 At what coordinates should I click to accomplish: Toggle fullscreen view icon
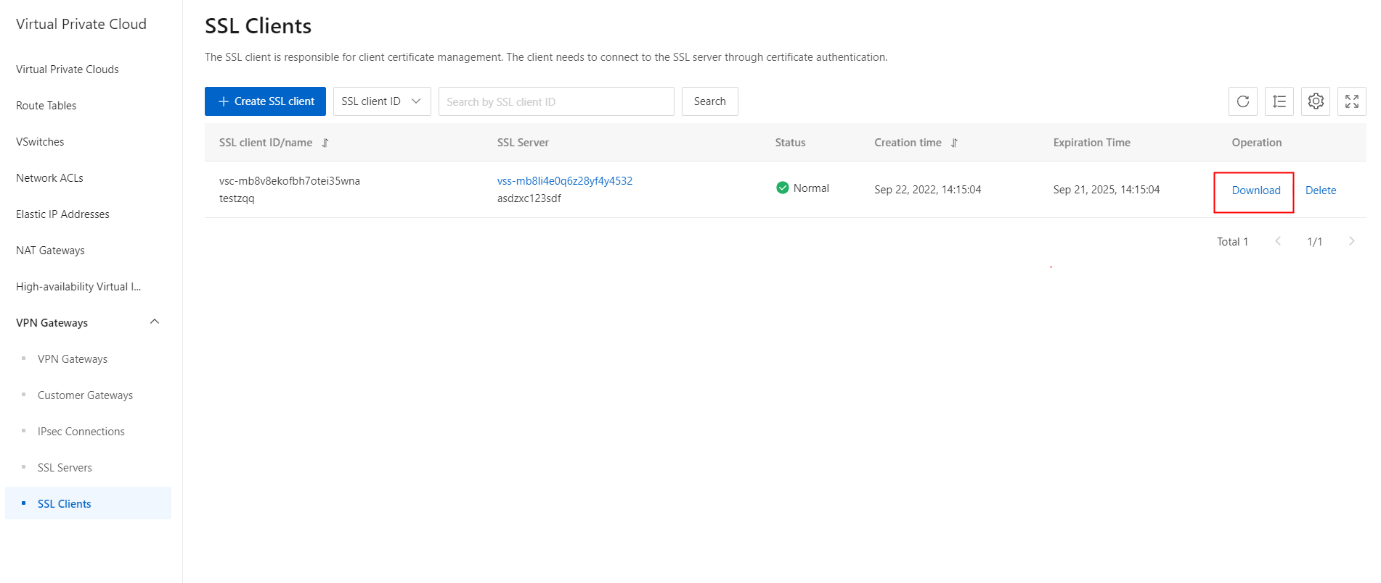(1352, 101)
